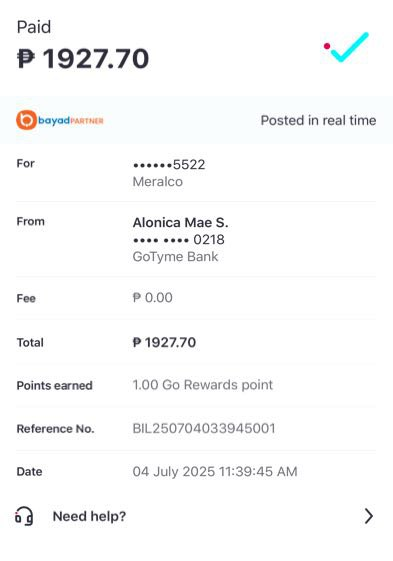The width and height of the screenshot is (393, 561).
Task: Tap the Alonica Mae S. sender name
Action: point(180,223)
